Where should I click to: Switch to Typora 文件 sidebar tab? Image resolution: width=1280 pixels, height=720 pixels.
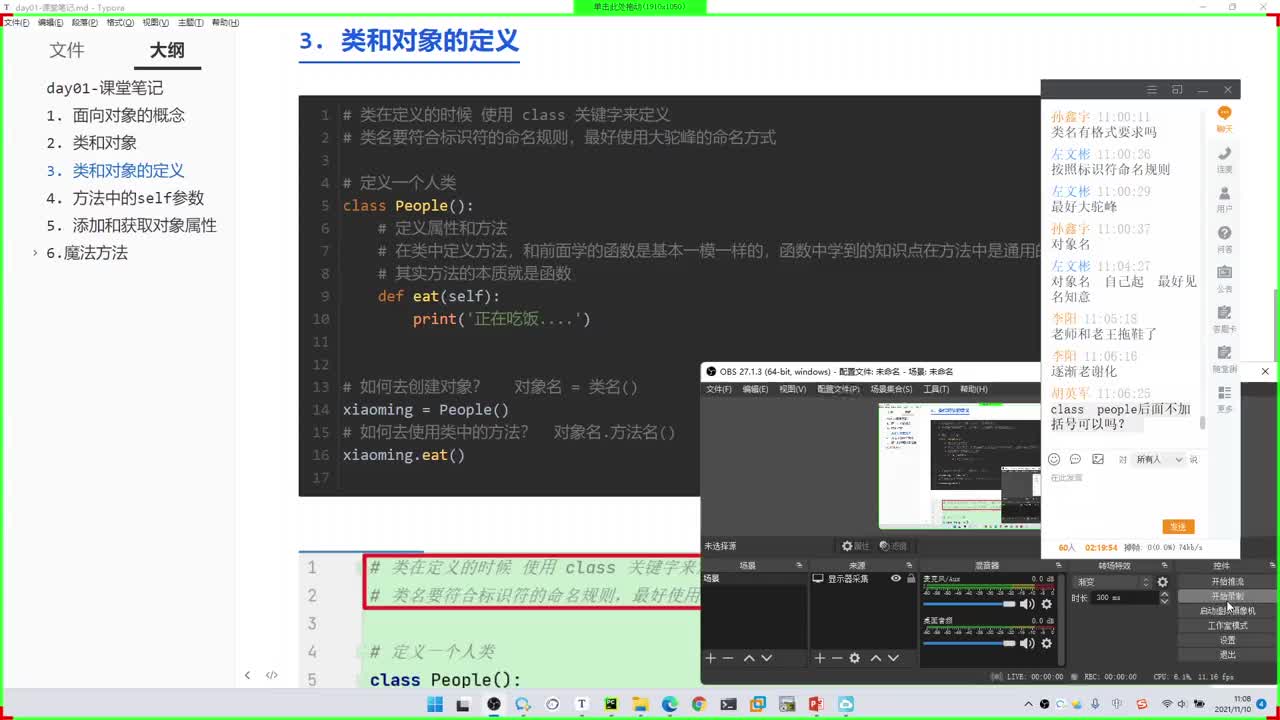click(x=67, y=50)
